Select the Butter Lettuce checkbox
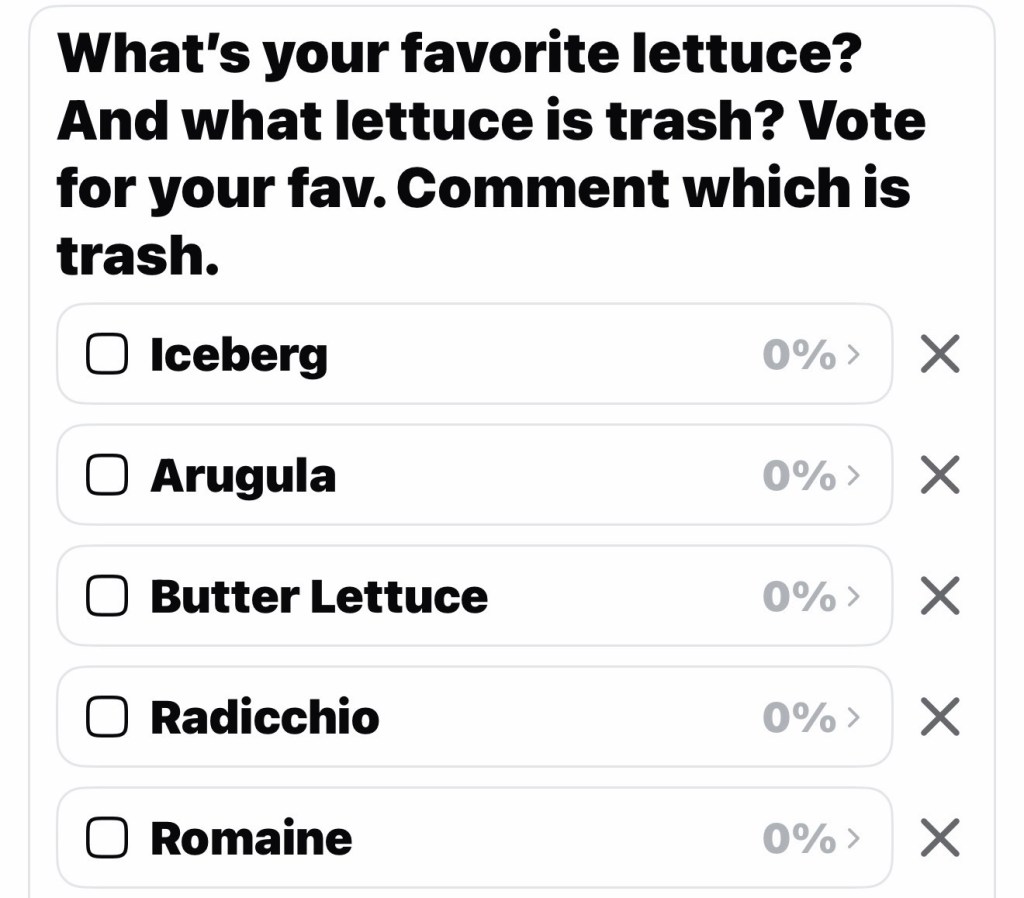This screenshot has height=898, width=1024. [x=106, y=597]
